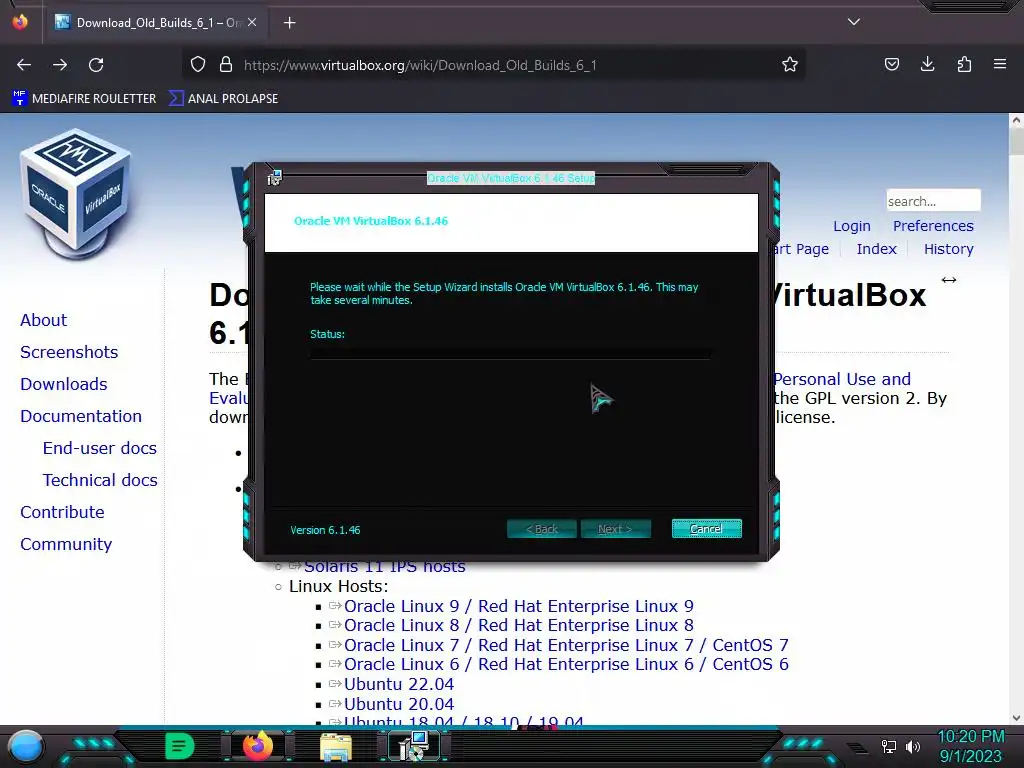
Task: Open the extensions puzzle icon
Action: [964, 65]
